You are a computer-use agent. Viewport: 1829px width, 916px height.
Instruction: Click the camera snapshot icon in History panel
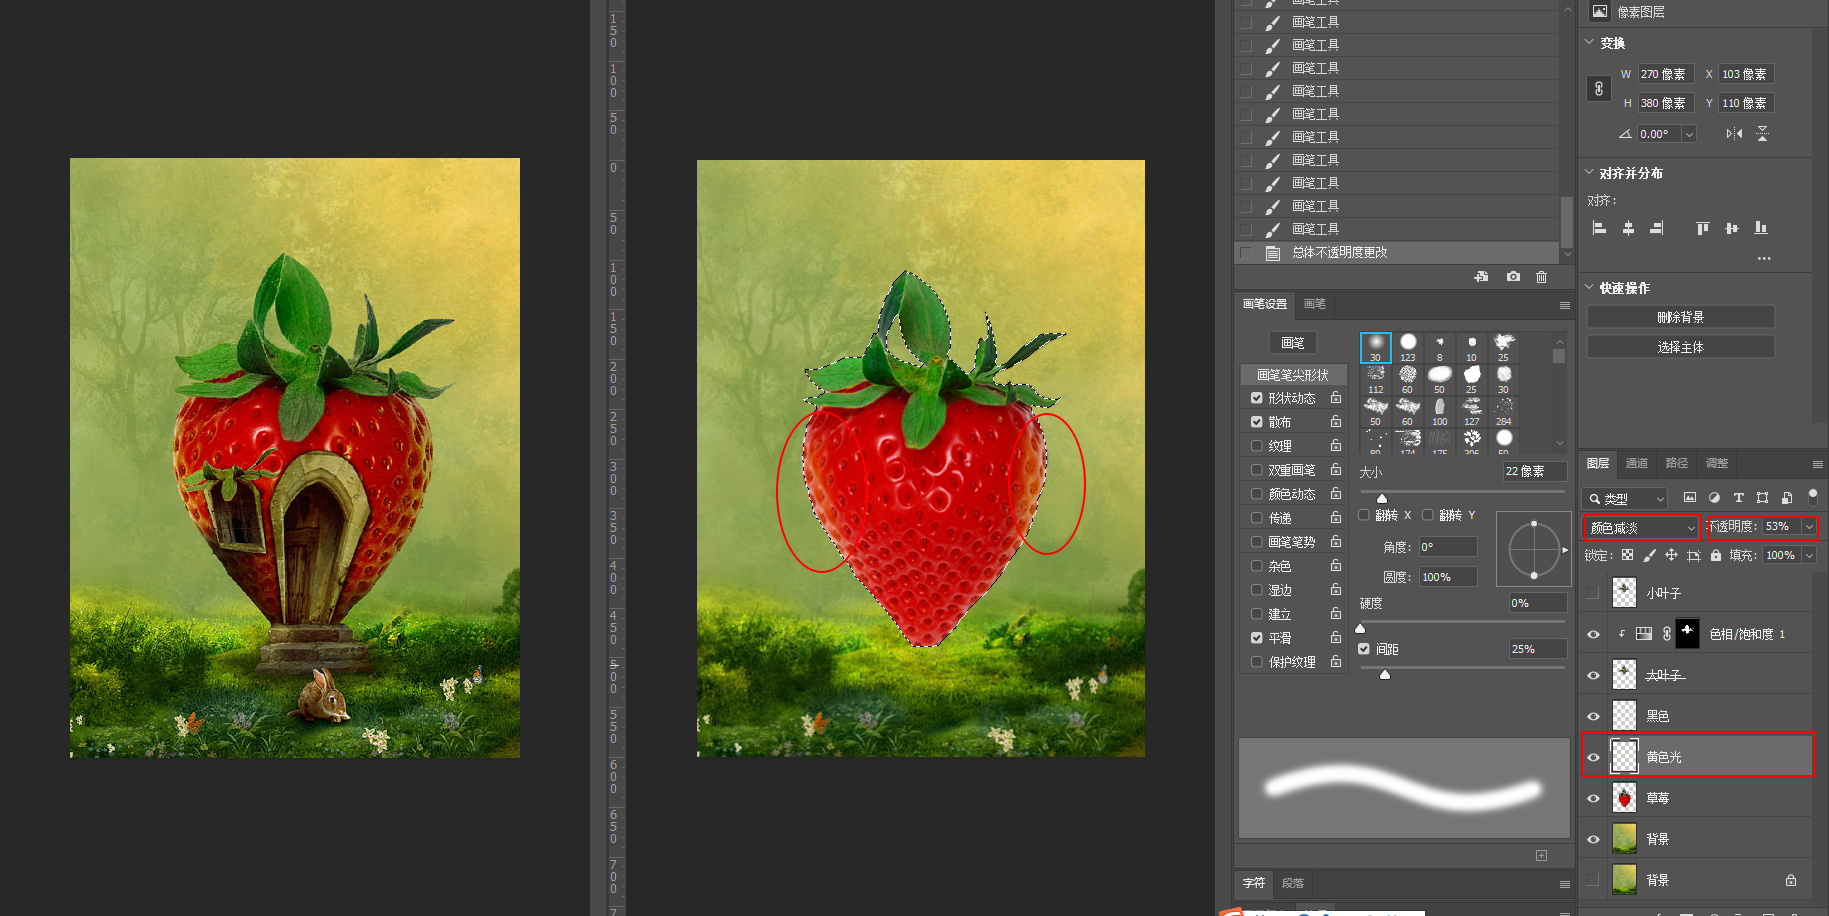(x=1513, y=277)
